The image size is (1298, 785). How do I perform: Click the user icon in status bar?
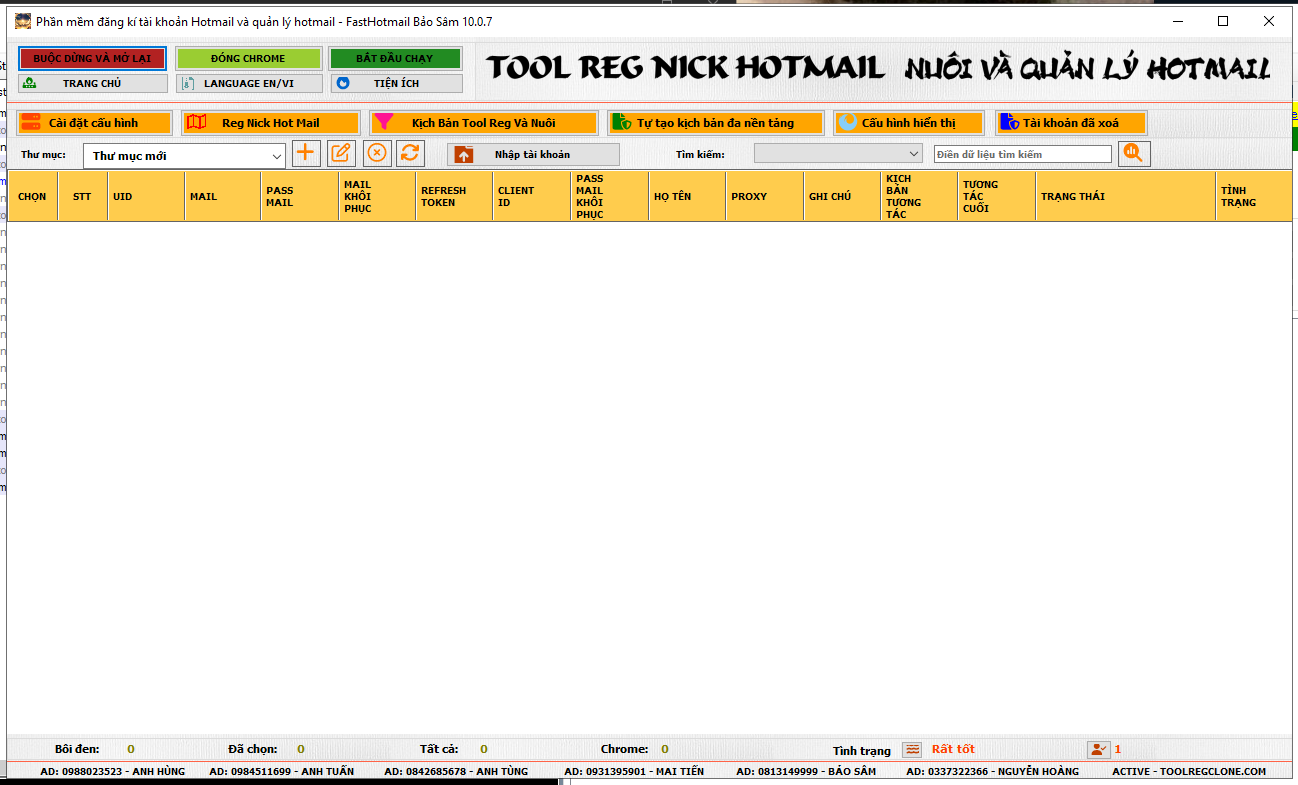1099,749
